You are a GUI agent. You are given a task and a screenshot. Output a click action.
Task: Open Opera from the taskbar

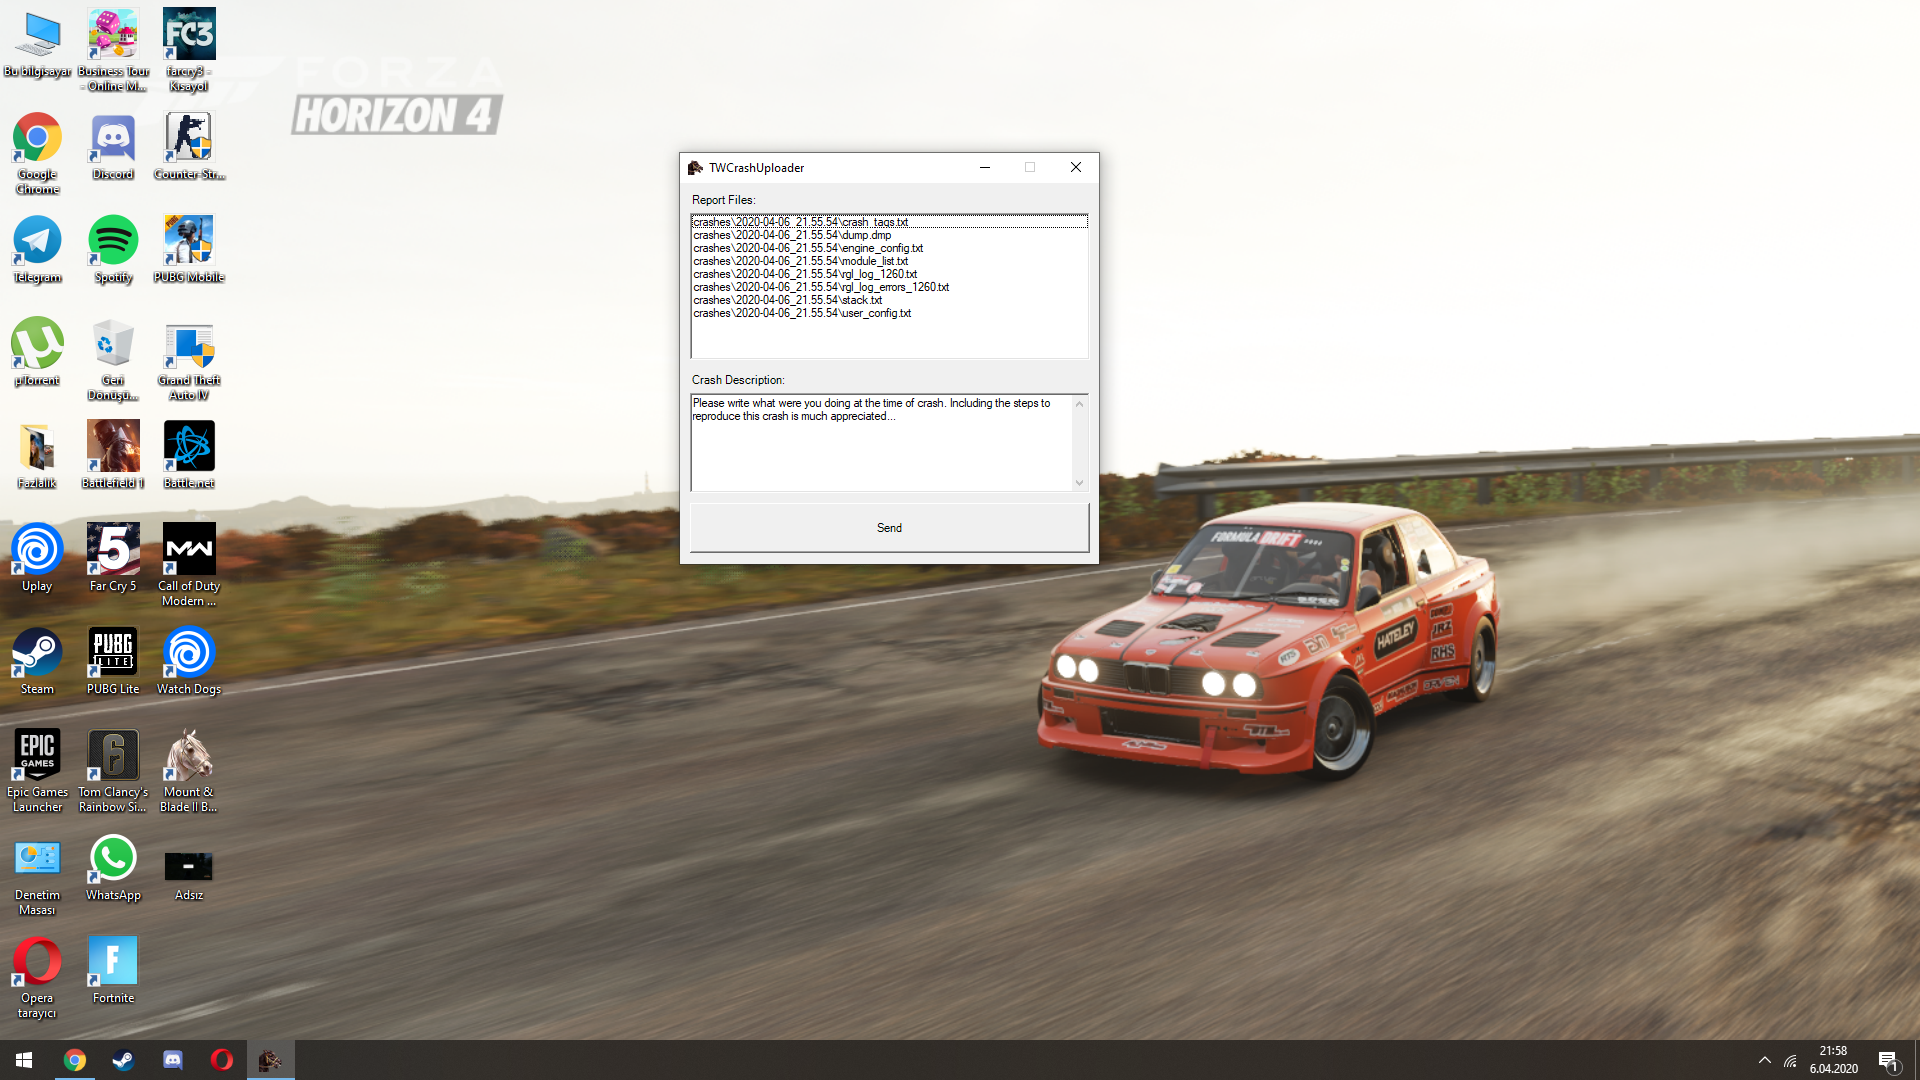coord(221,1060)
